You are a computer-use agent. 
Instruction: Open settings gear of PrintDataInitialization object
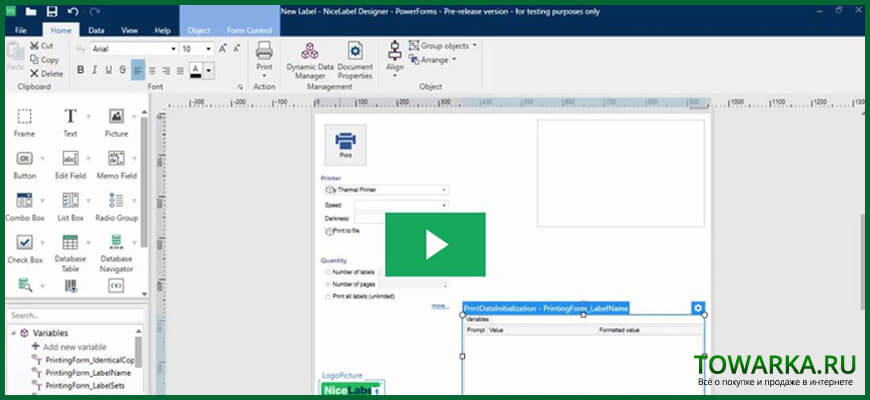click(698, 308)
